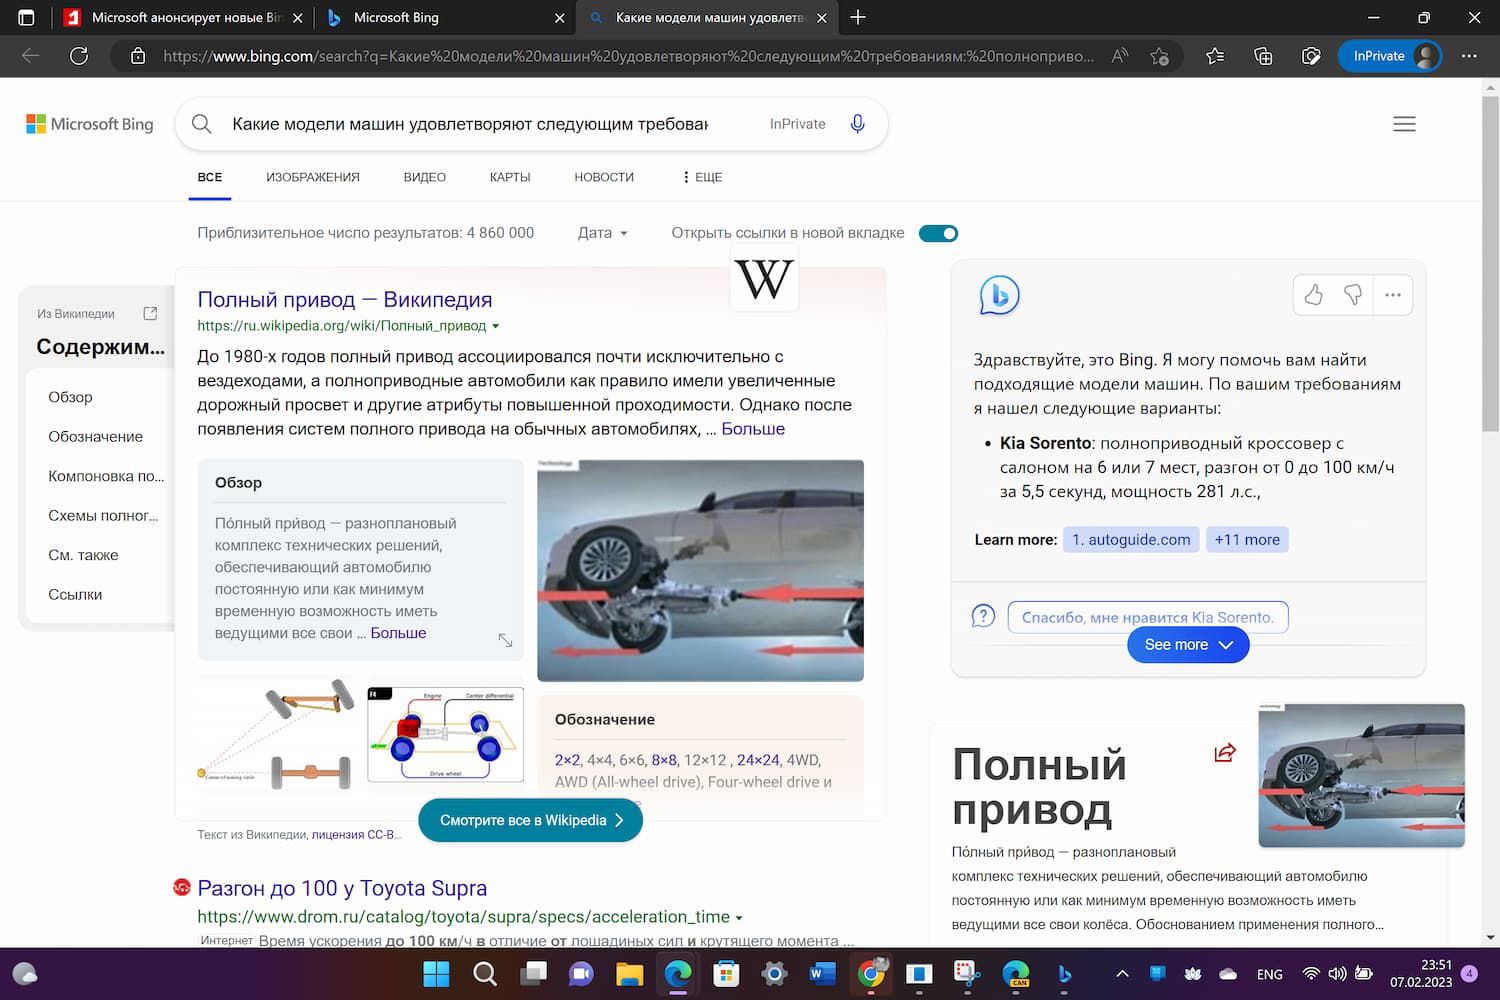Toggle open links in new tab switch
The image size is (1500, 1000).
(938, 233)
